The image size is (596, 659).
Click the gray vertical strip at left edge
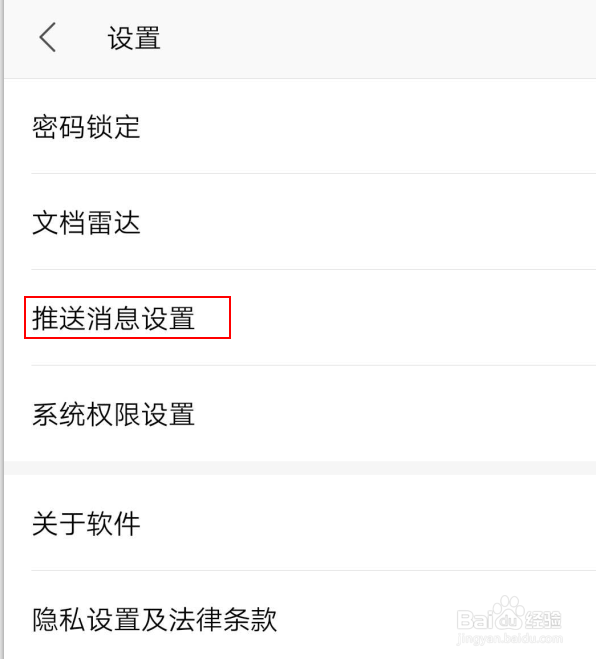(x=2, y=330)
